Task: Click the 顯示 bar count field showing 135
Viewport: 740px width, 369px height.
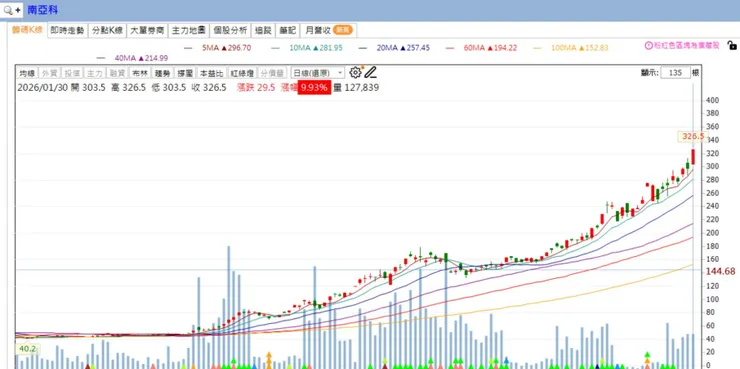Action: [675, 73]
